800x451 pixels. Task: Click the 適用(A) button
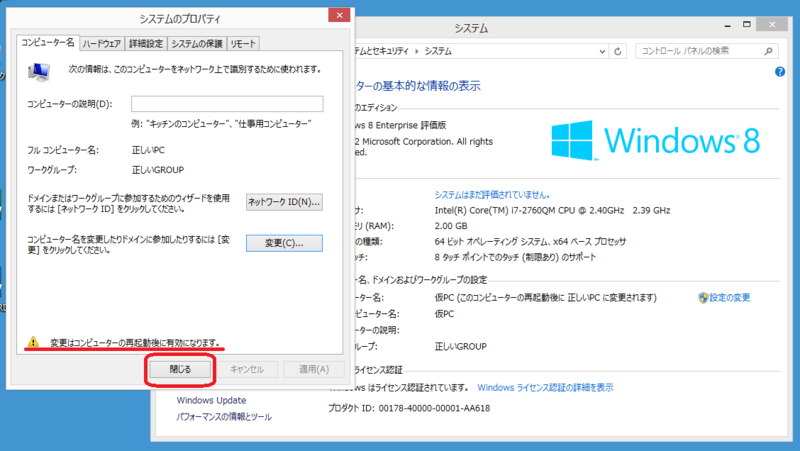point(314,369)
